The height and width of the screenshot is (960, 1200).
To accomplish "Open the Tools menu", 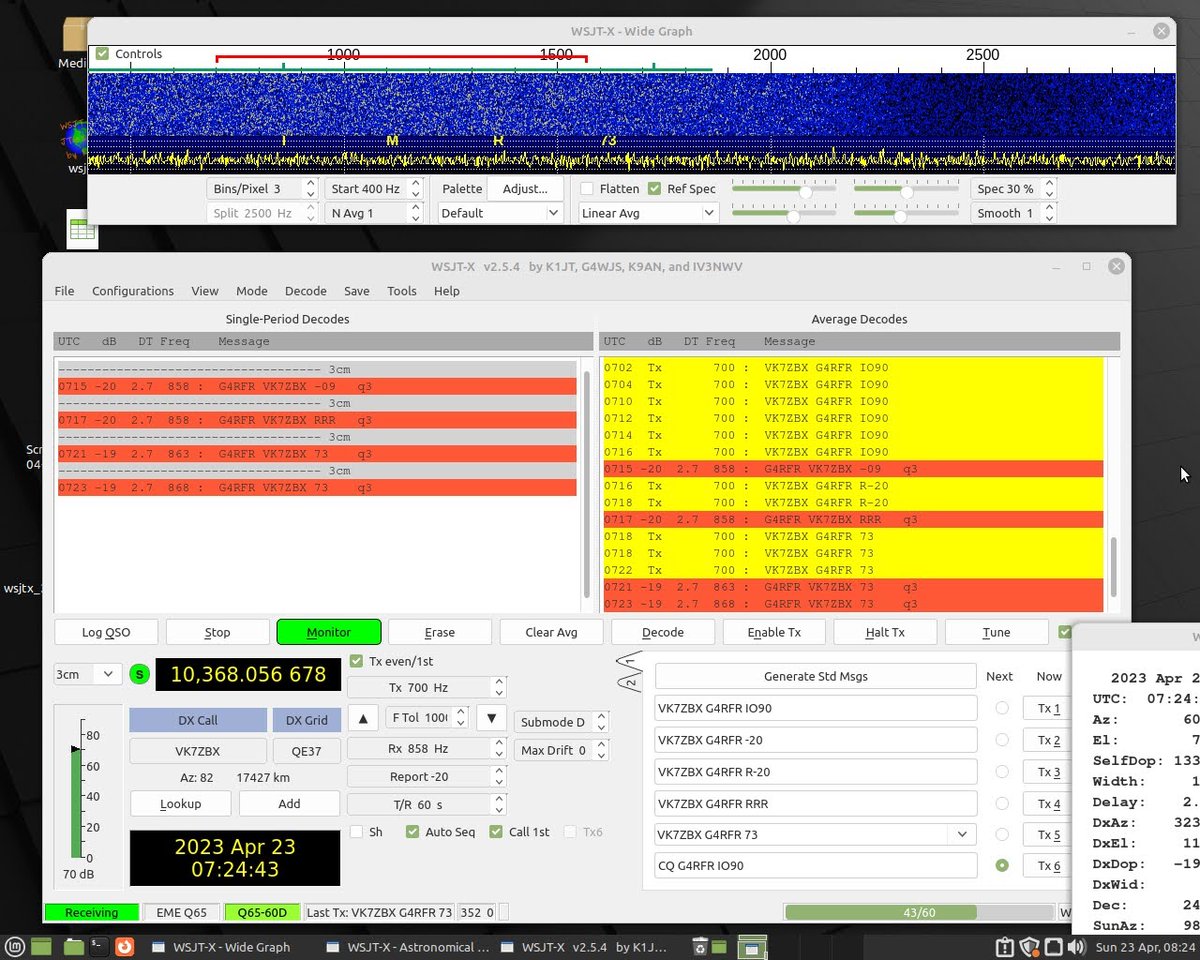I will (x=402, y=291).
